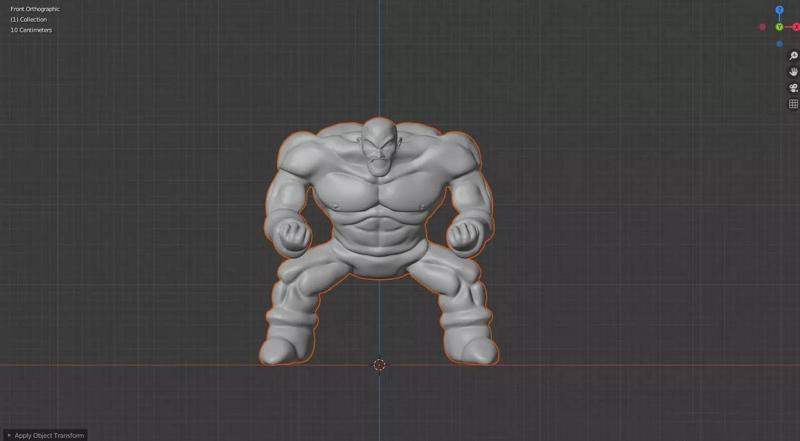Click the "(1) Collection" text
Image resolution: width=800 pixels, height=441 pixels.
[x=29, y=19]
